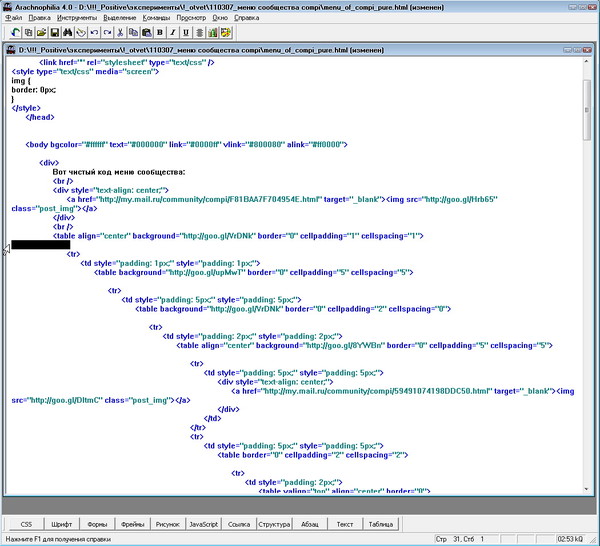Click the "</head>" closing tag line

click(40, 117)
